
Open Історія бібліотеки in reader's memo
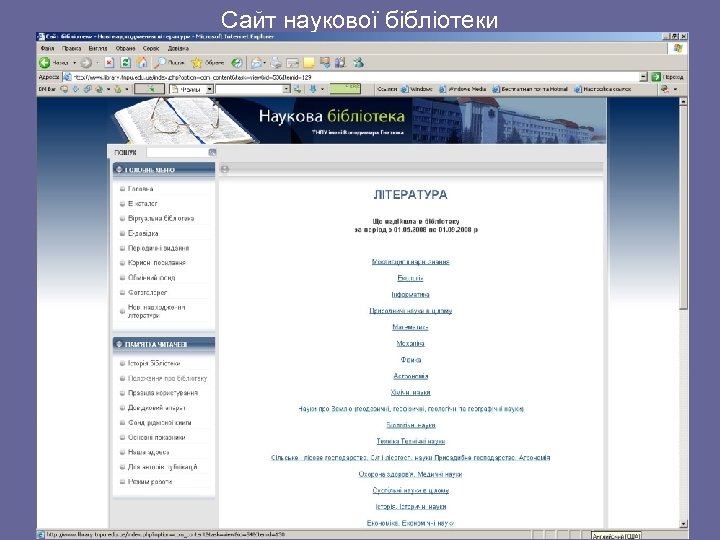(x=154, y=363)
